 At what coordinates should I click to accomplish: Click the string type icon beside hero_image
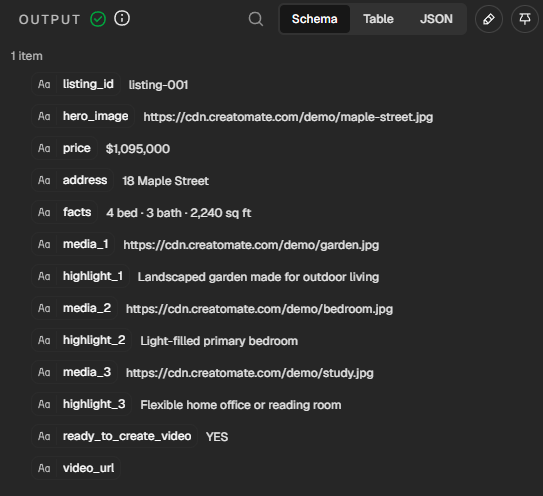[44, 116]
